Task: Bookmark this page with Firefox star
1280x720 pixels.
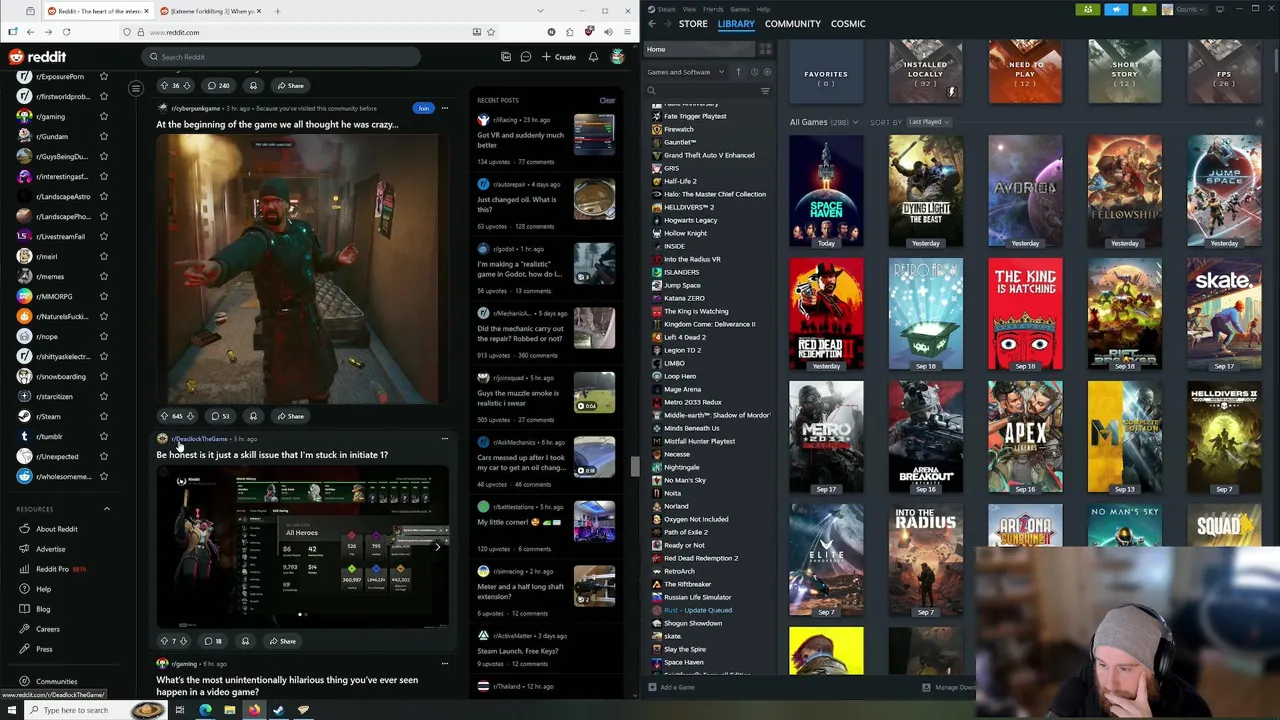Action: coord(491,32)
